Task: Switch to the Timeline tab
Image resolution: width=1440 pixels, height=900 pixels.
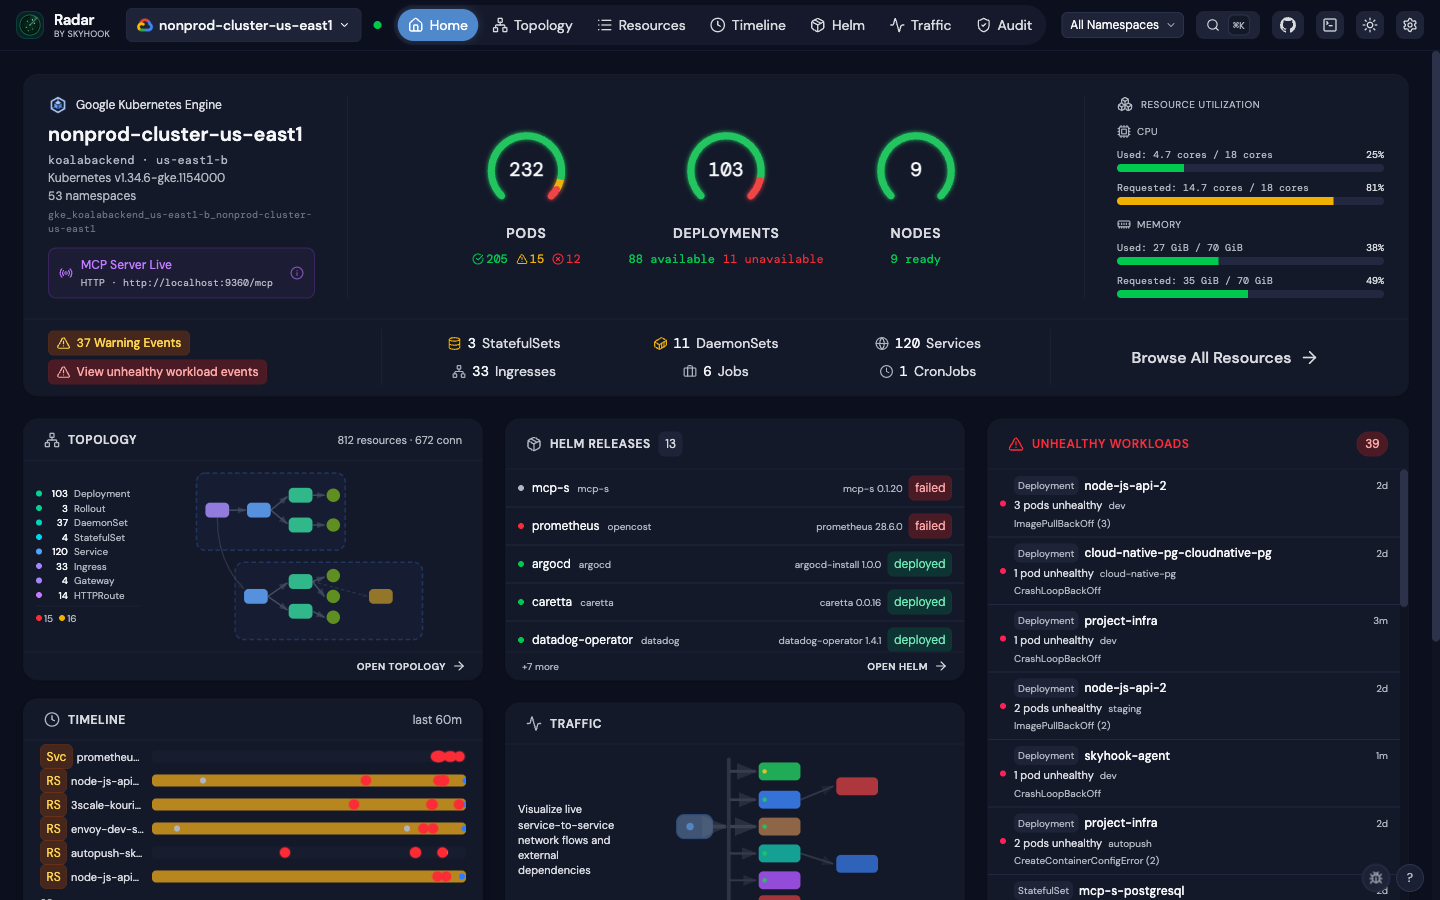Action: pyautogui.click(x=748, y=25)
